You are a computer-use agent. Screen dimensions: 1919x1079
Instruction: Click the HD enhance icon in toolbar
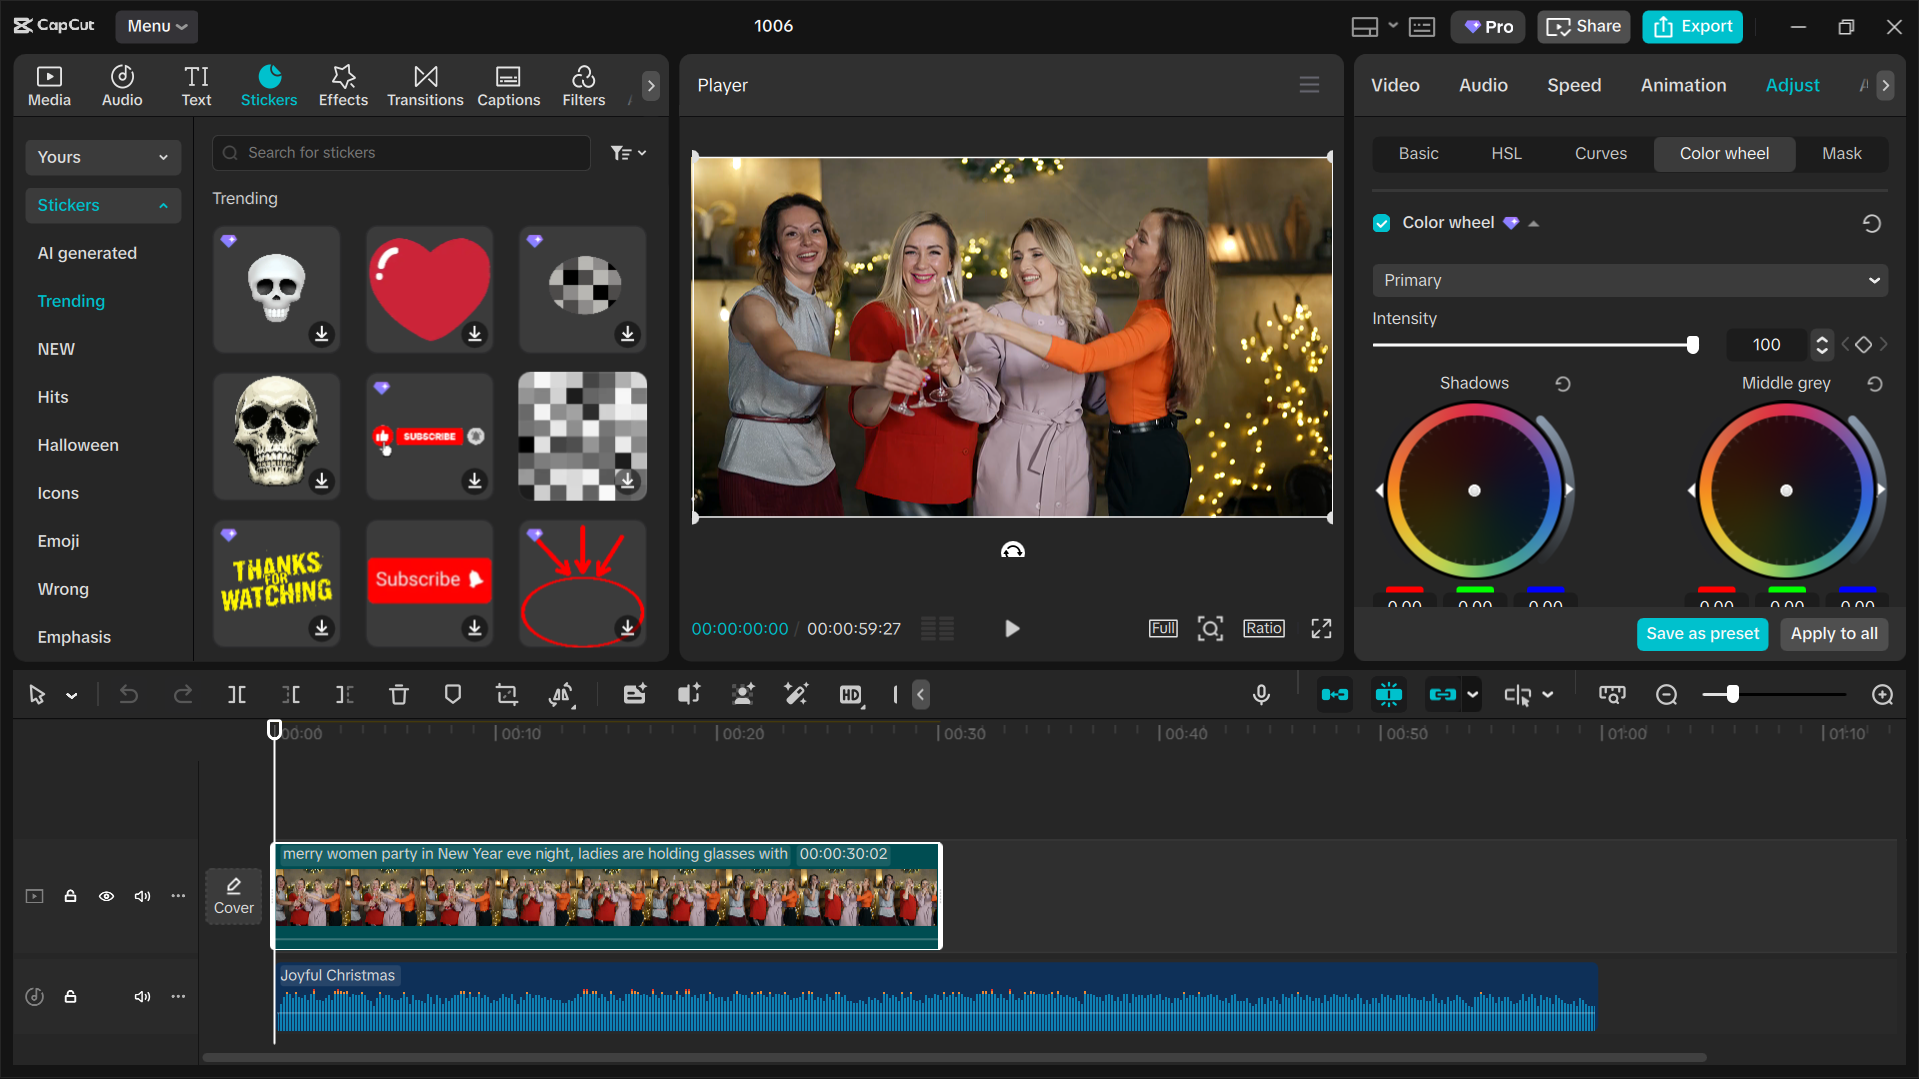[x=851, y=694]
